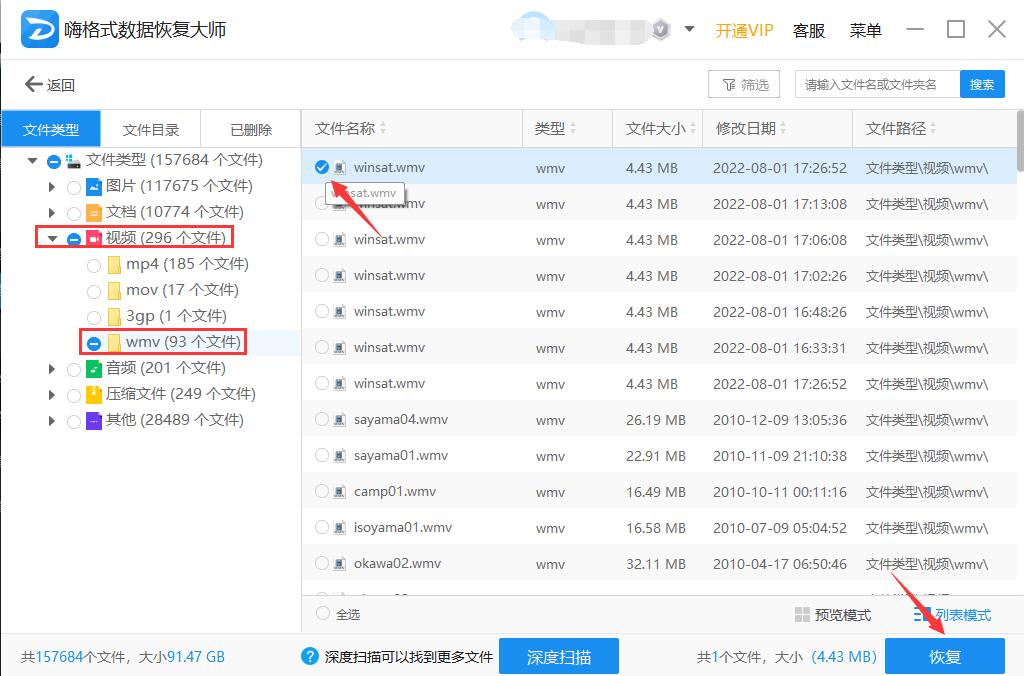Screen dimensions: 1024x676
Task: Click the Hi Format app logo icon
Action: pyautogui.click(x=39, y=29)
